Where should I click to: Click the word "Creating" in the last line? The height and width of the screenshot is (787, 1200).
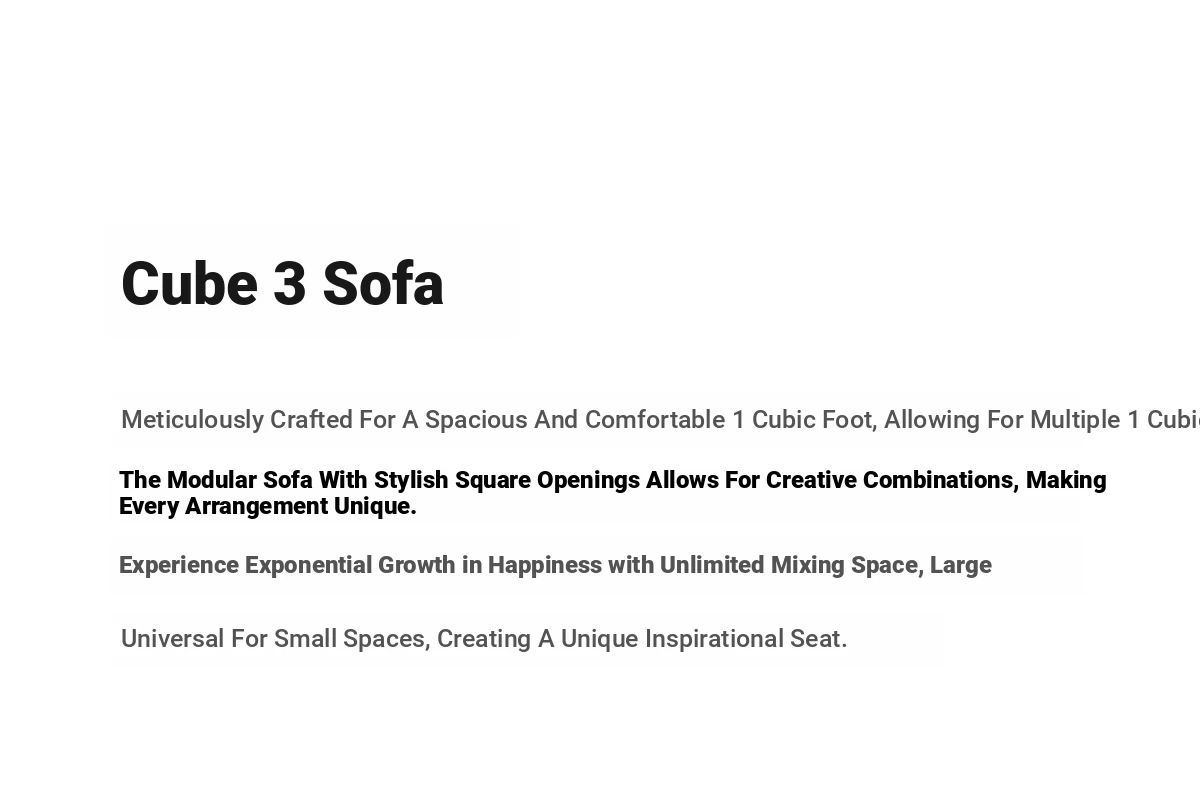click(484, 639)
